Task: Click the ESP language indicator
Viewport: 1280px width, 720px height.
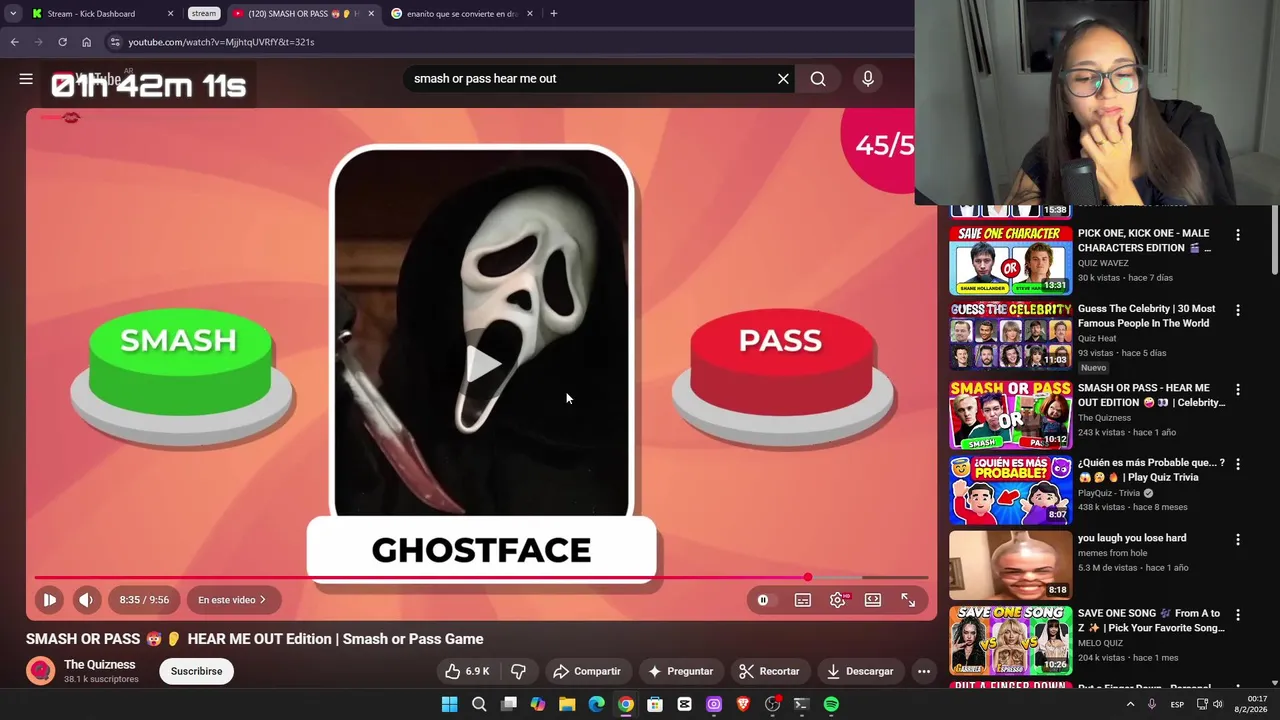Action: tap(1177, 704)
